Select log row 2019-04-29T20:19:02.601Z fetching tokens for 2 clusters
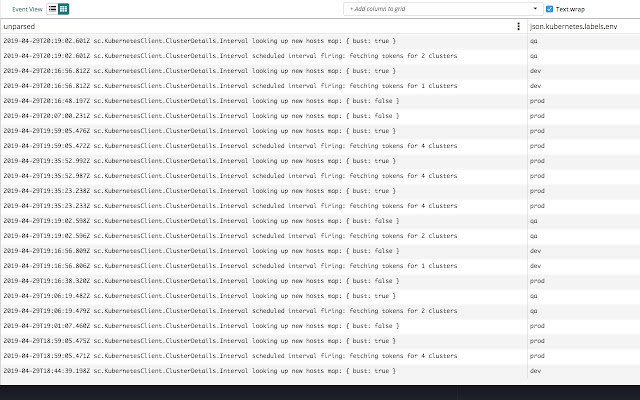Viewport: 640px width, 400px height. coord(320,56)
